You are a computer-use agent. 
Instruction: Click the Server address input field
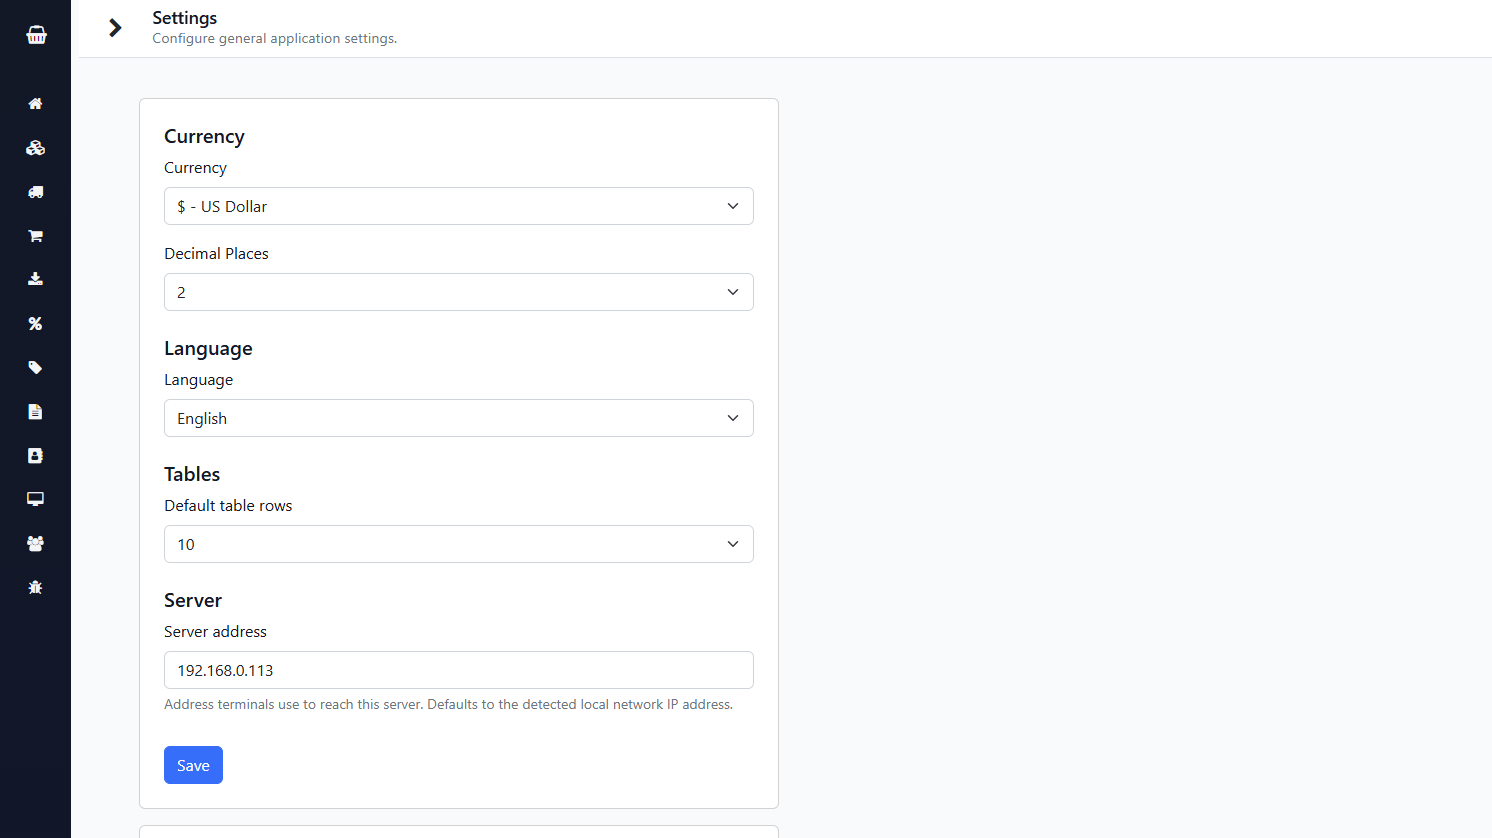point(459,670)
